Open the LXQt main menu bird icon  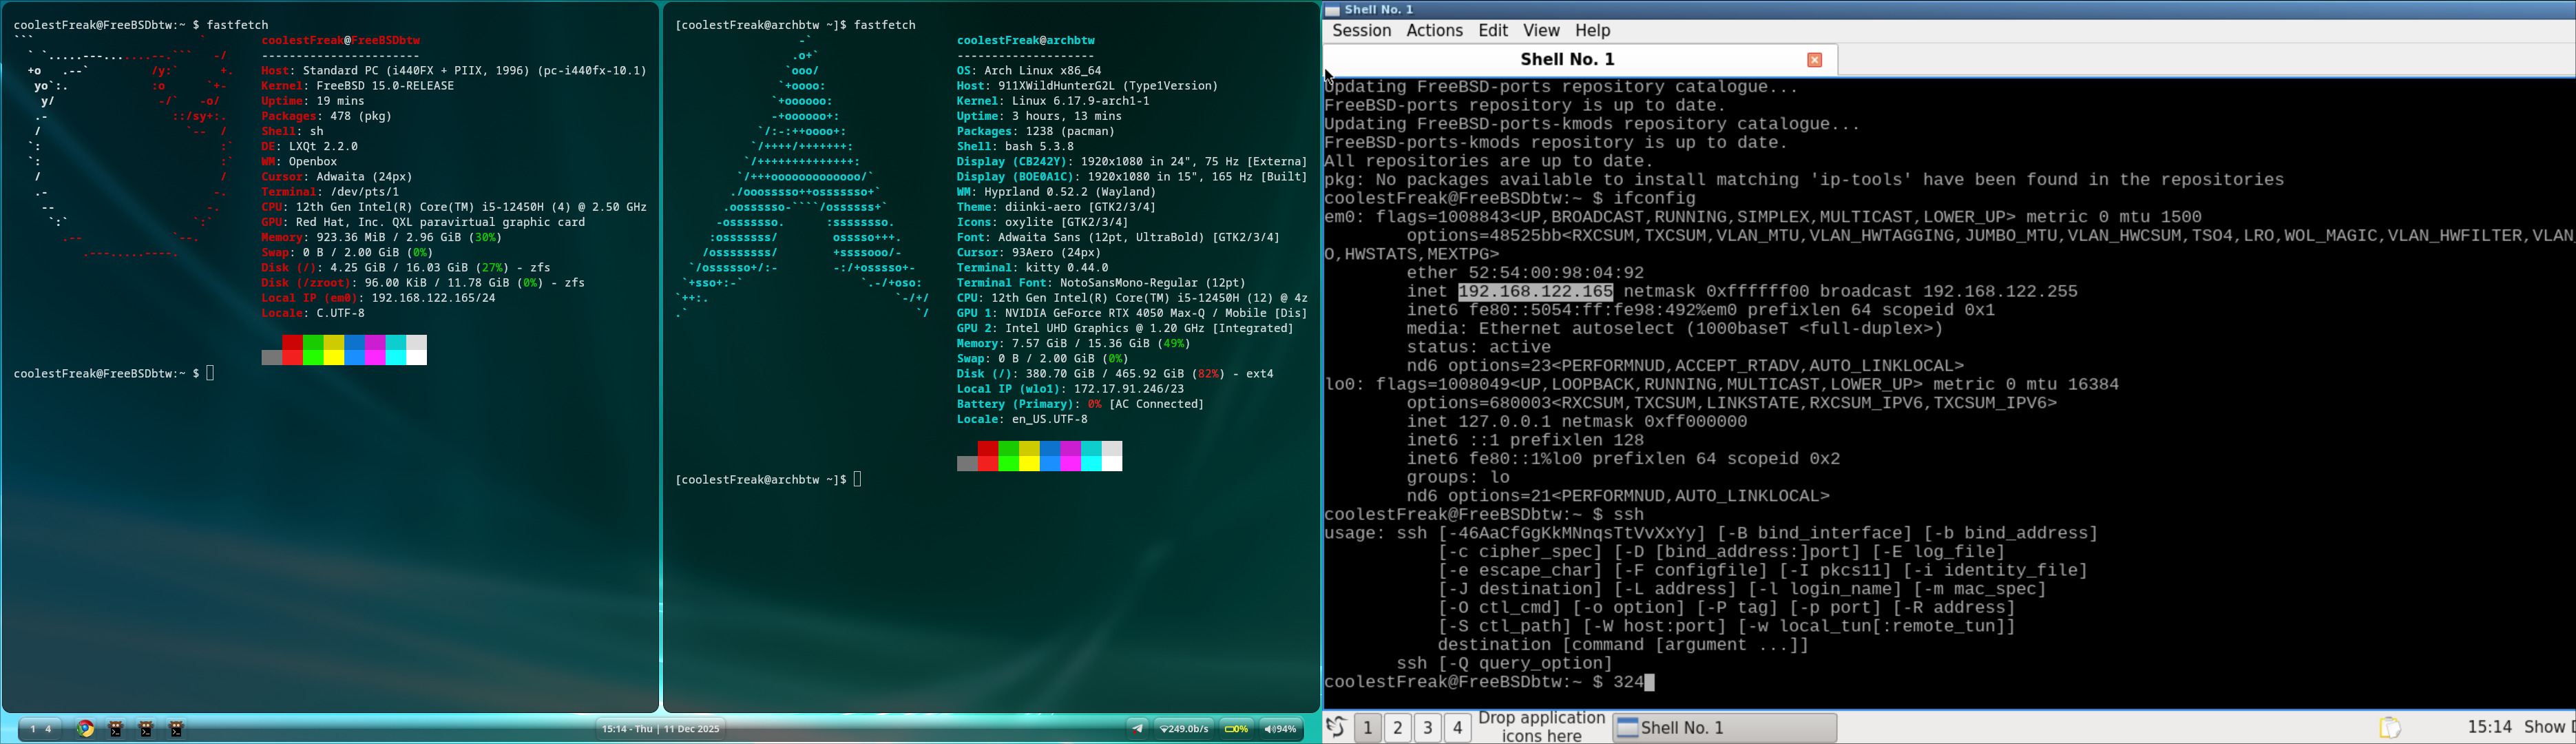click(1335, 727)
